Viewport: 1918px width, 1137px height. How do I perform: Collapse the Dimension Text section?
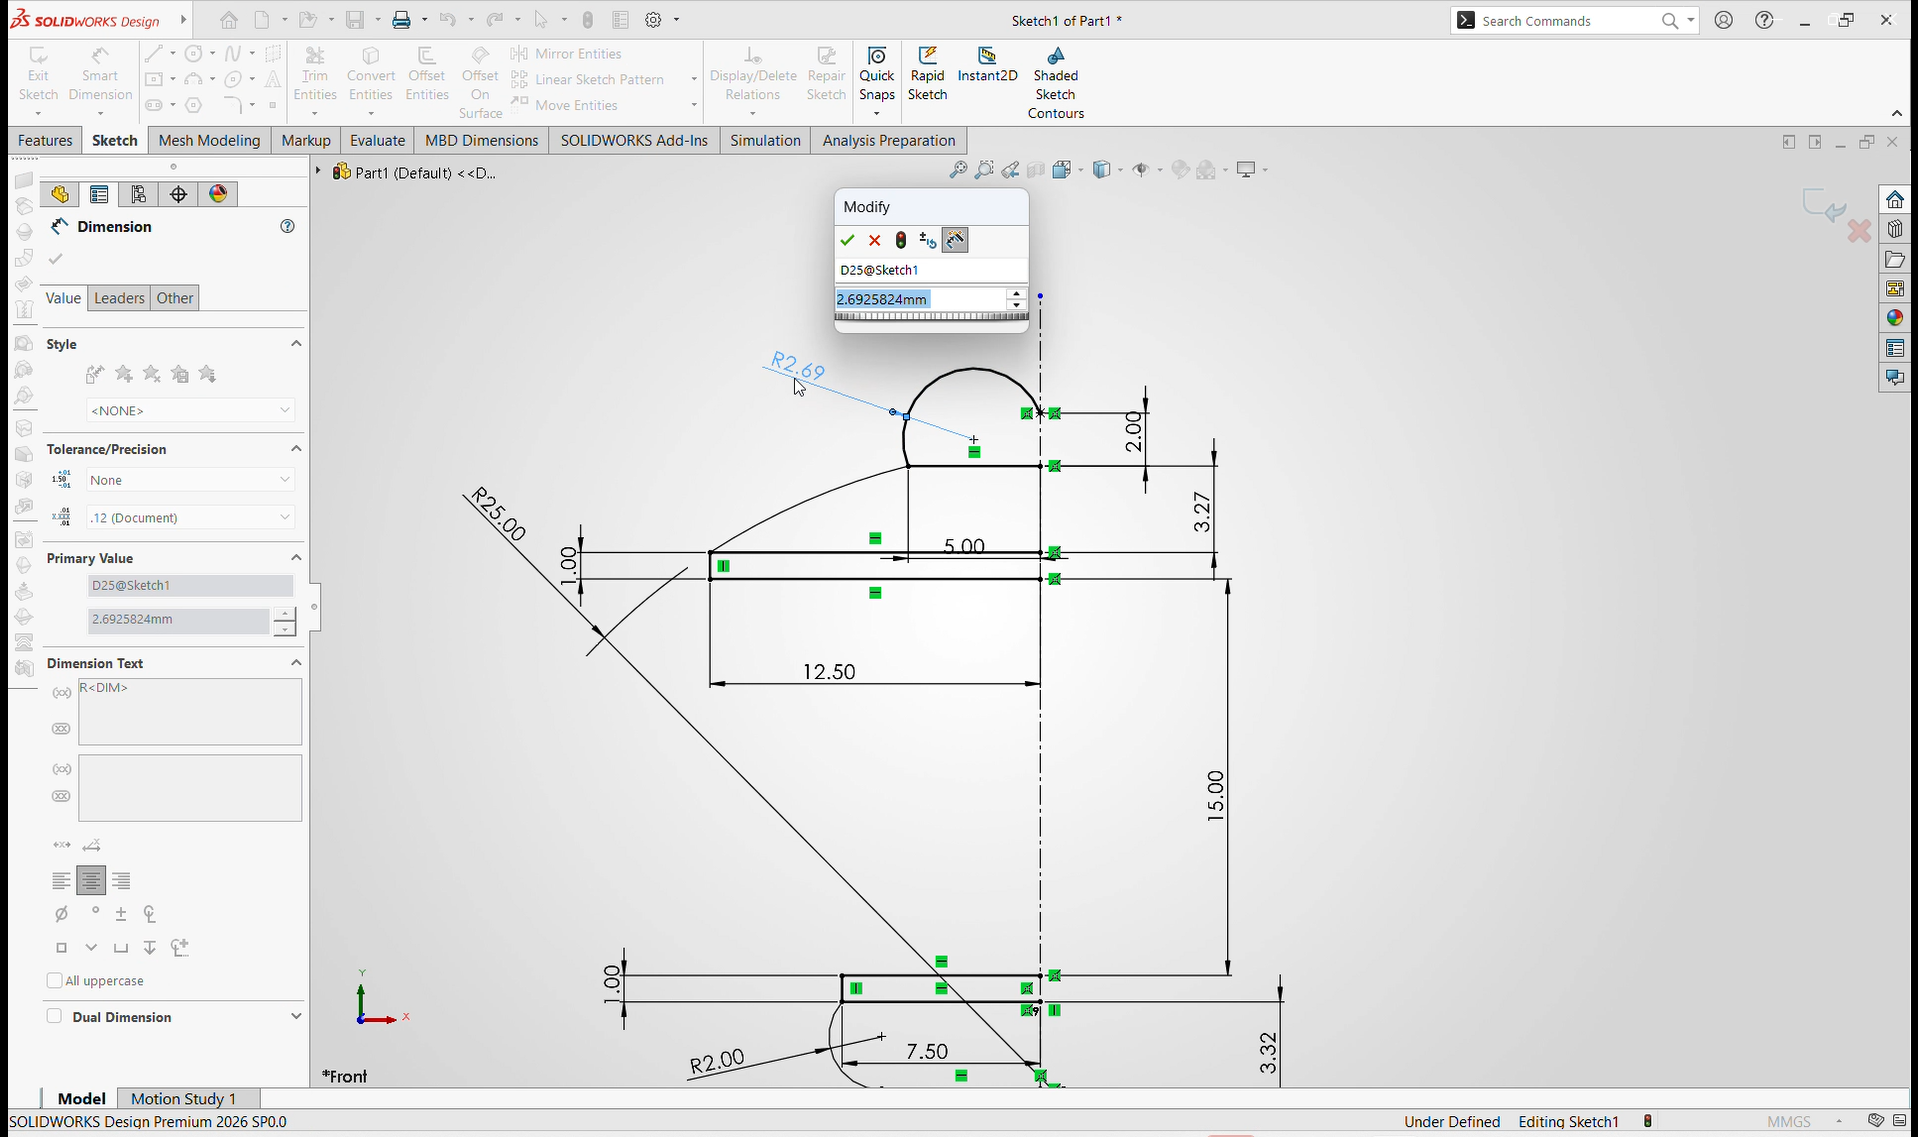[x=296, y=663]
